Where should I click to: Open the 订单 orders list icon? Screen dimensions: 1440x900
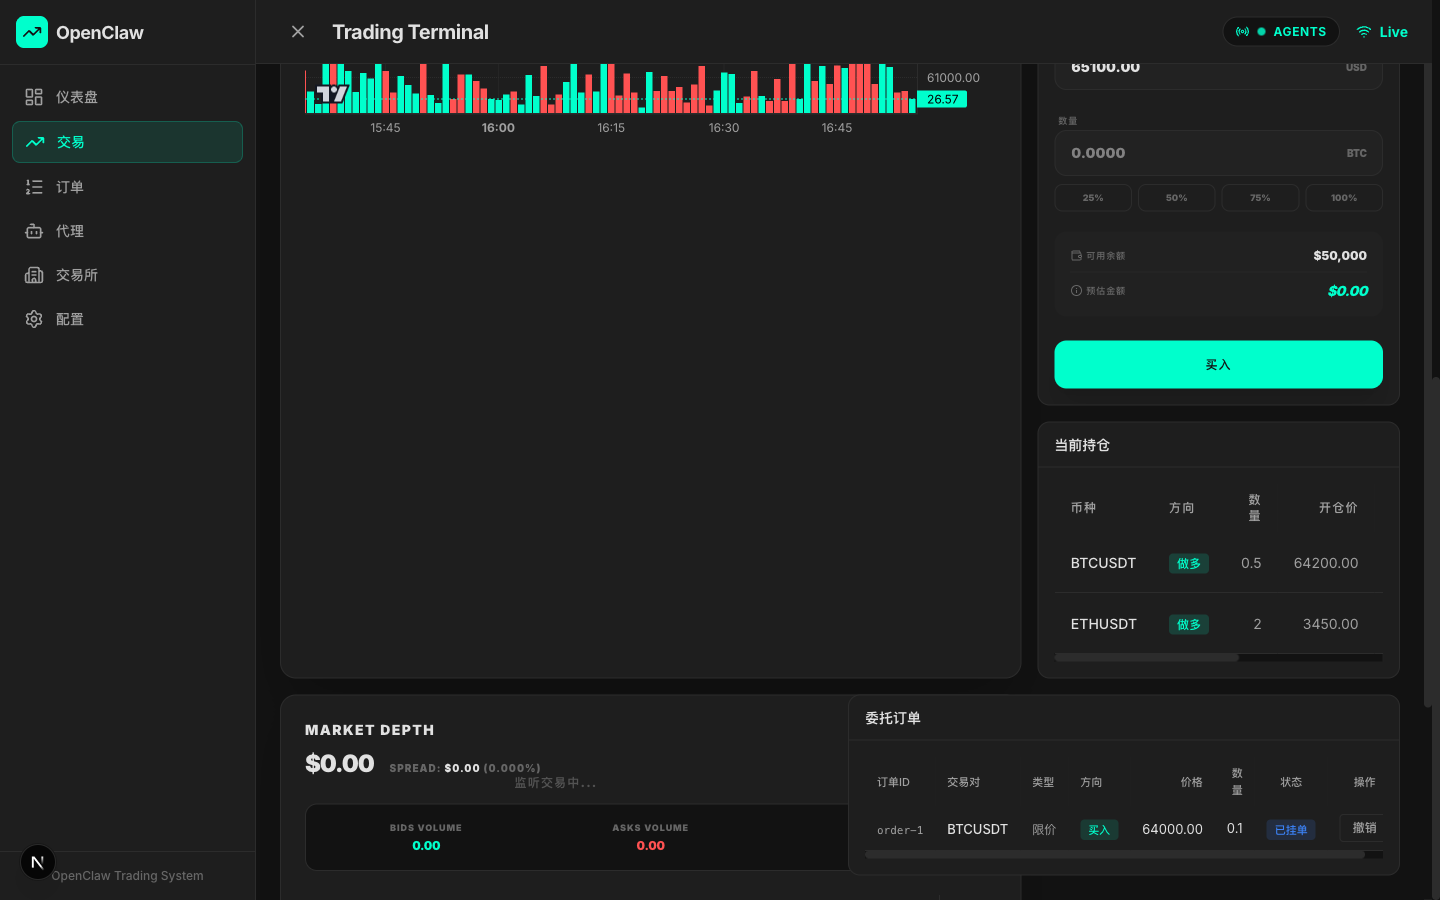tap(34, 187)
